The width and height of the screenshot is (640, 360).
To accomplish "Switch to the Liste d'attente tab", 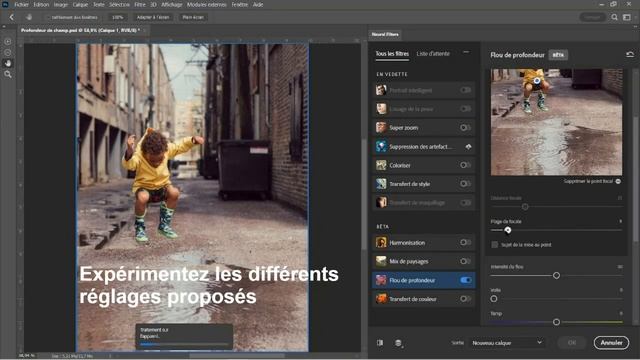I will 433,53.
